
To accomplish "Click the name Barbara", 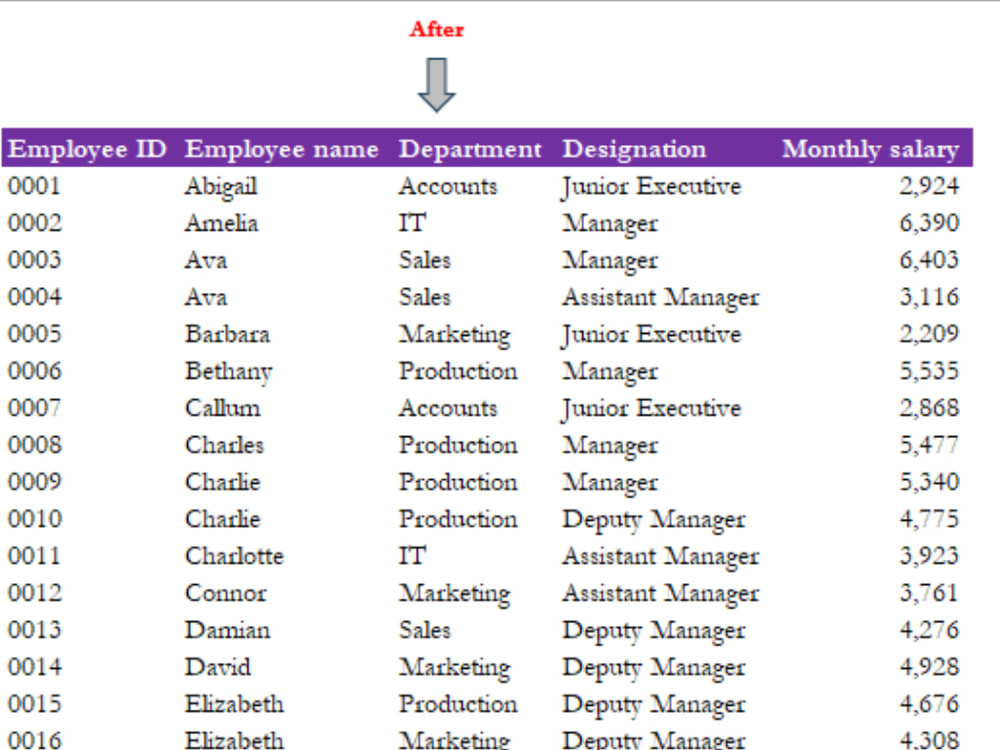I will point(227,334).
